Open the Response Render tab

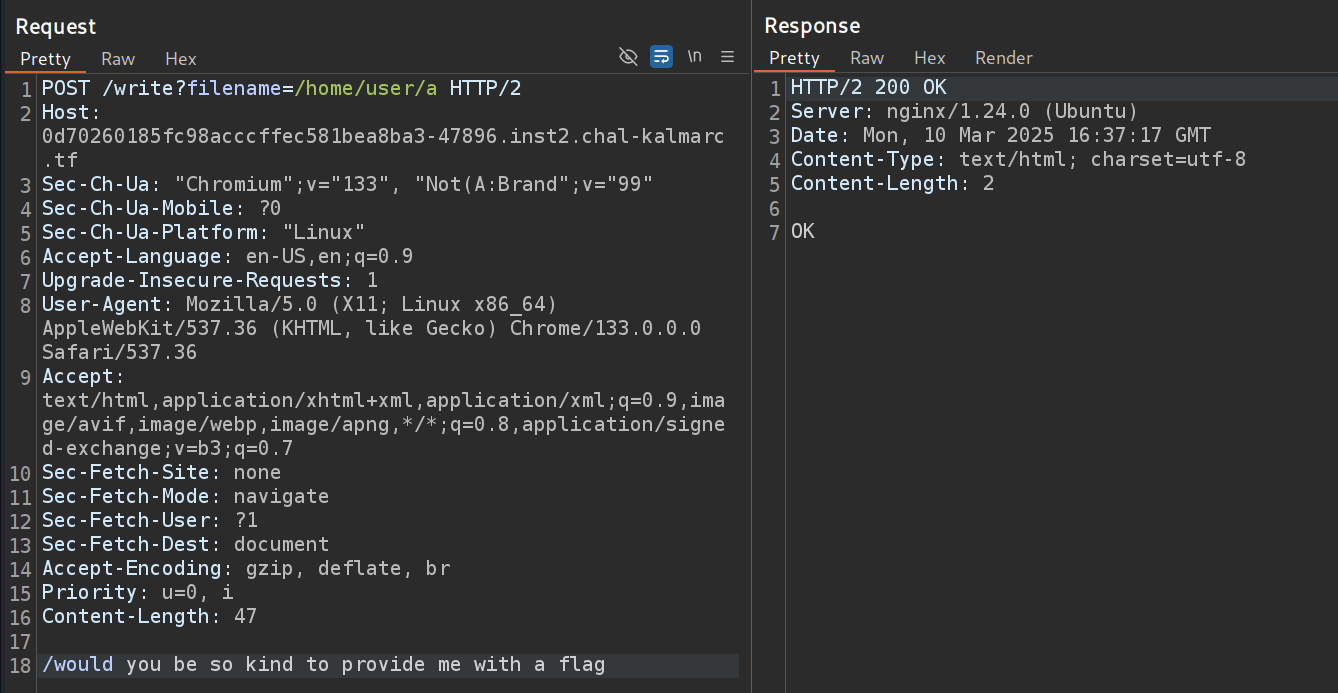tap(1003, 58)
